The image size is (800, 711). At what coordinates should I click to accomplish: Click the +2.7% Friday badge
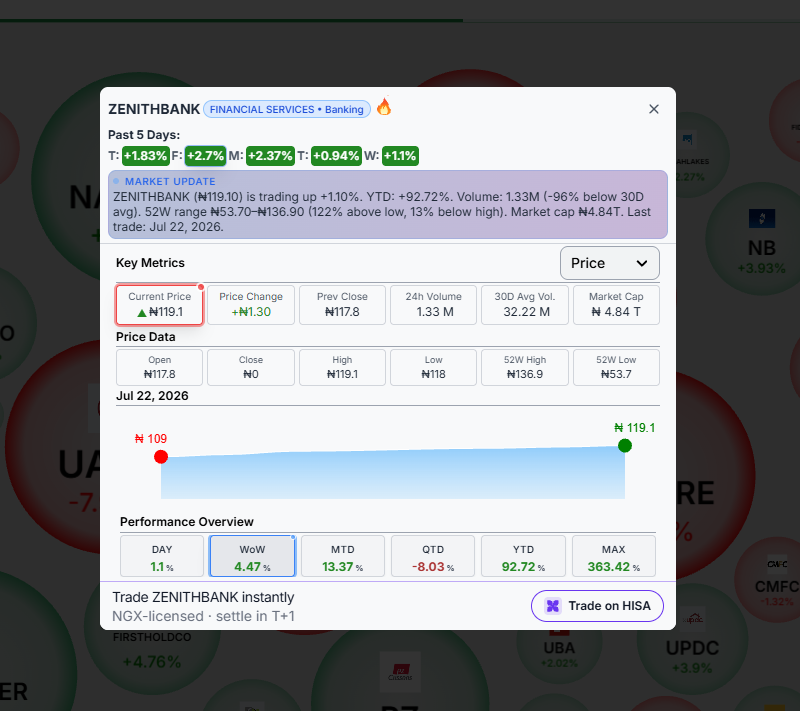point(205,156)
